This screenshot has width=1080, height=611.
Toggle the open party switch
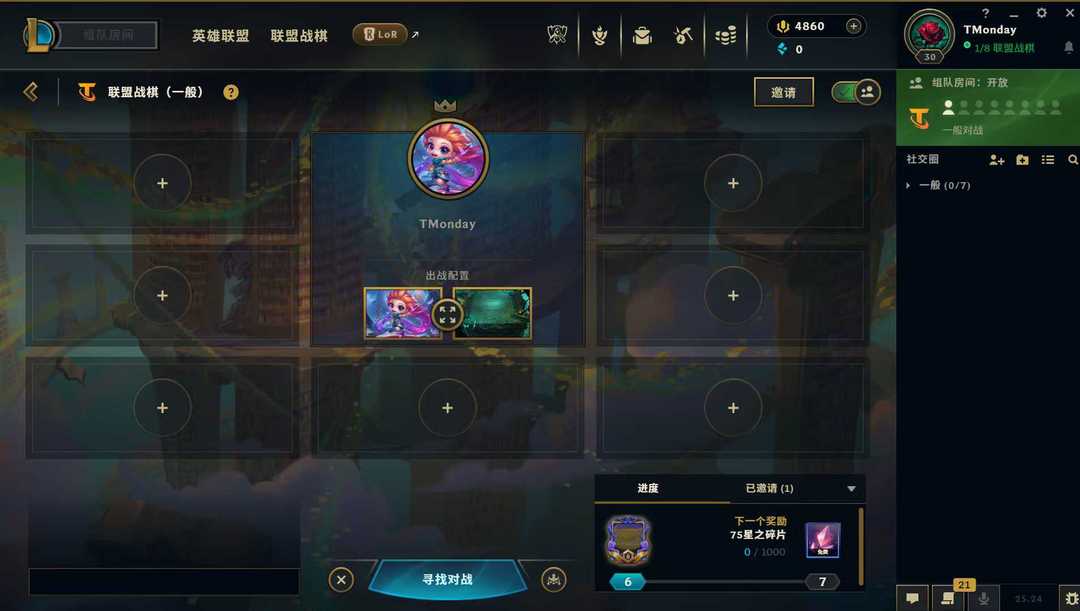point(855,92)
